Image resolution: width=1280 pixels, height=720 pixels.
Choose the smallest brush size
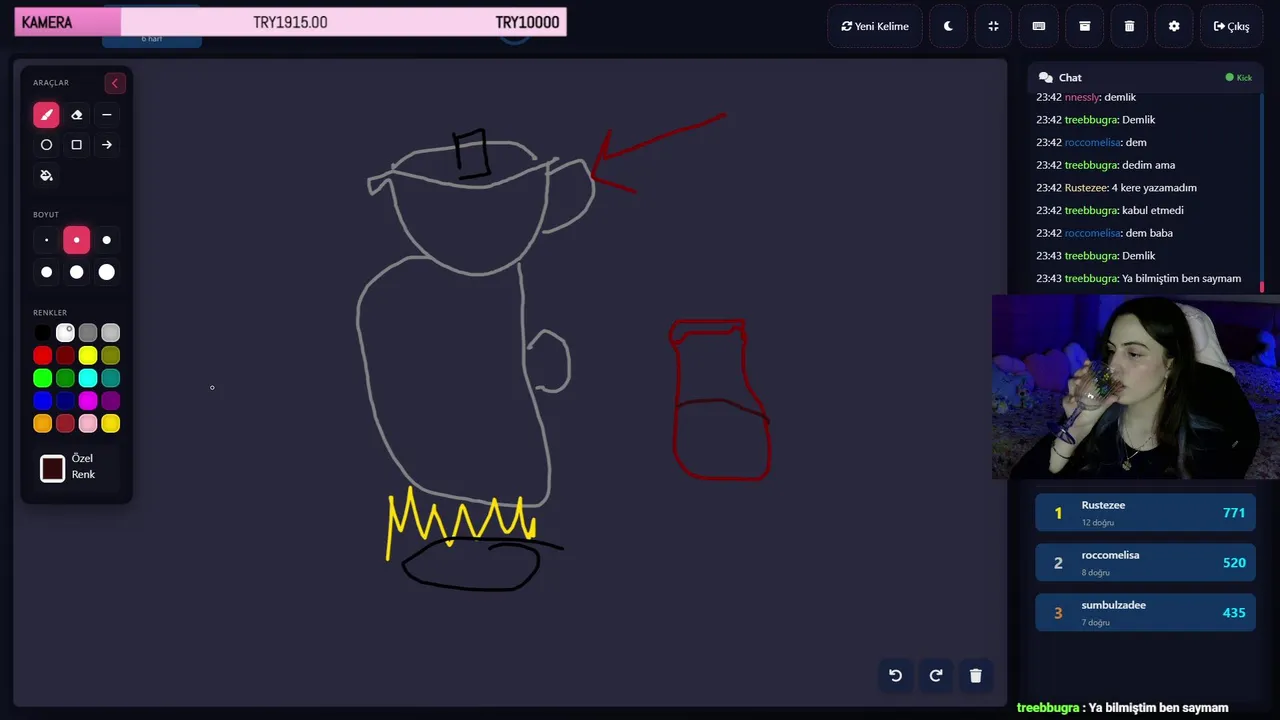(x=46, y=240)
